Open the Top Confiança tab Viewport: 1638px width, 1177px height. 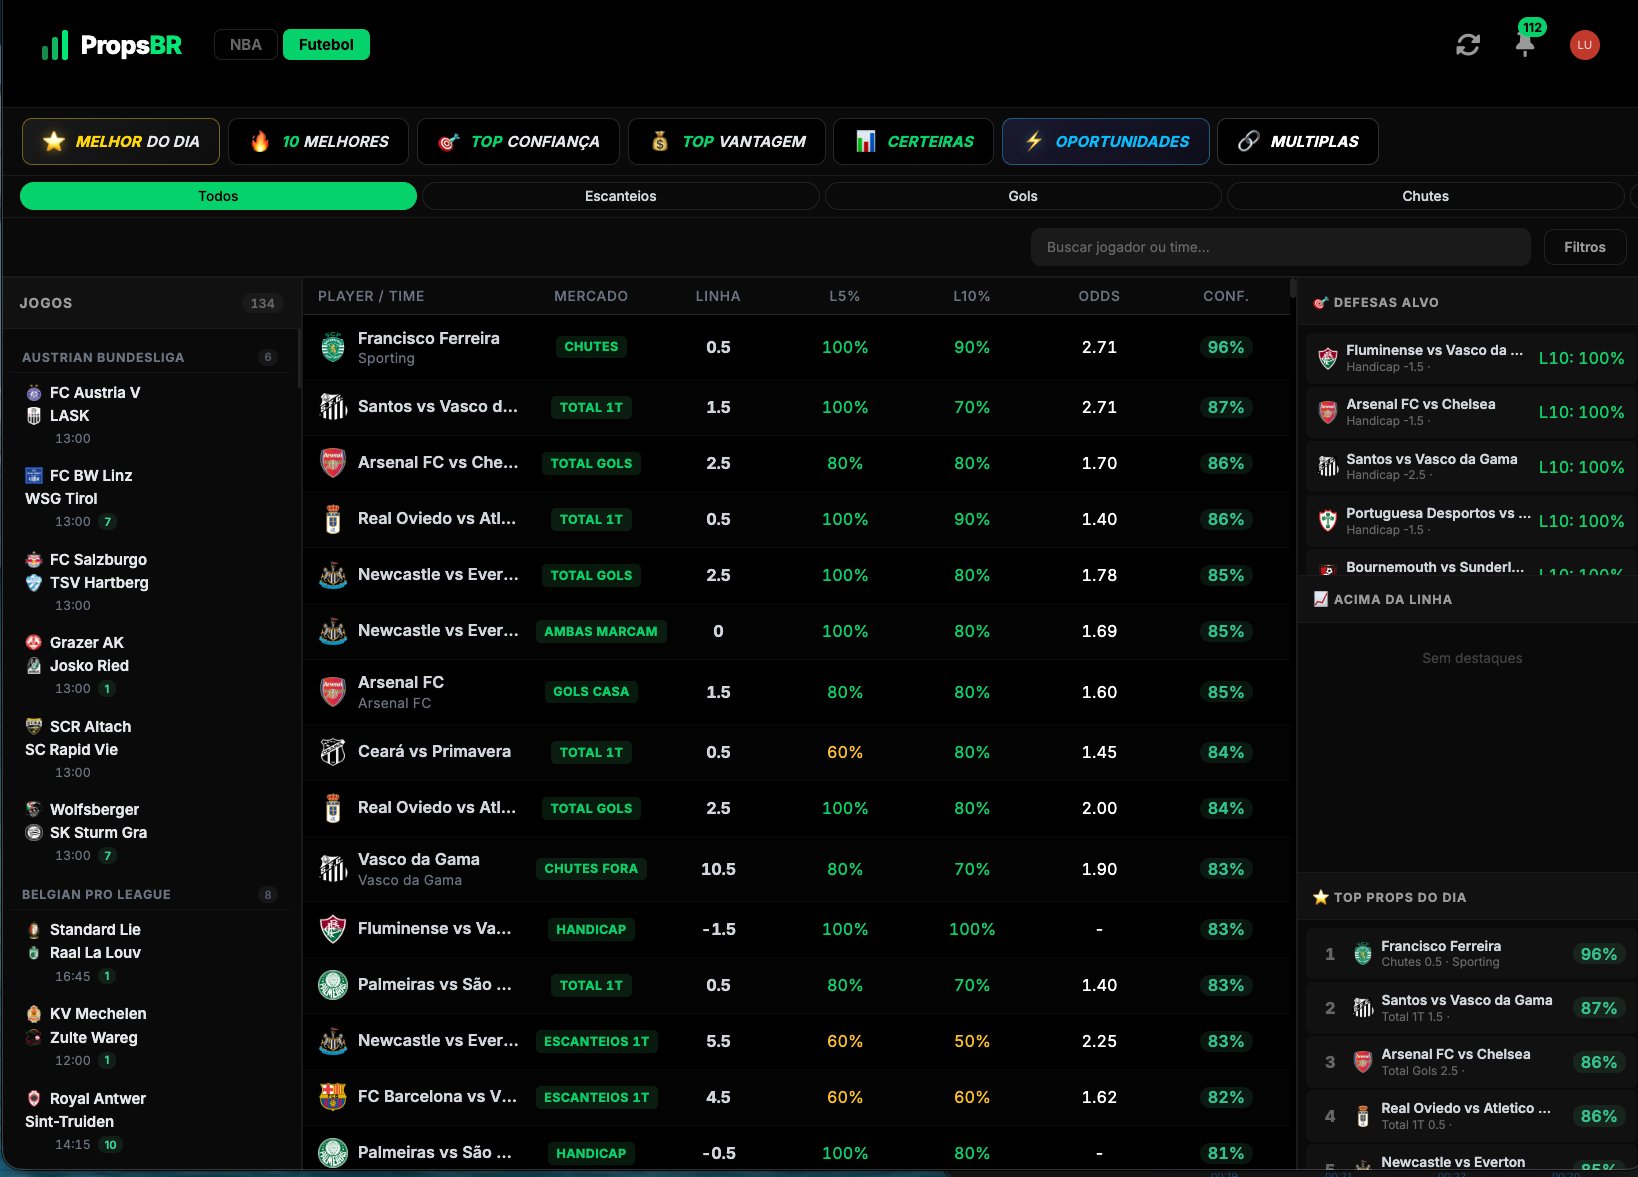coord(518,142)
